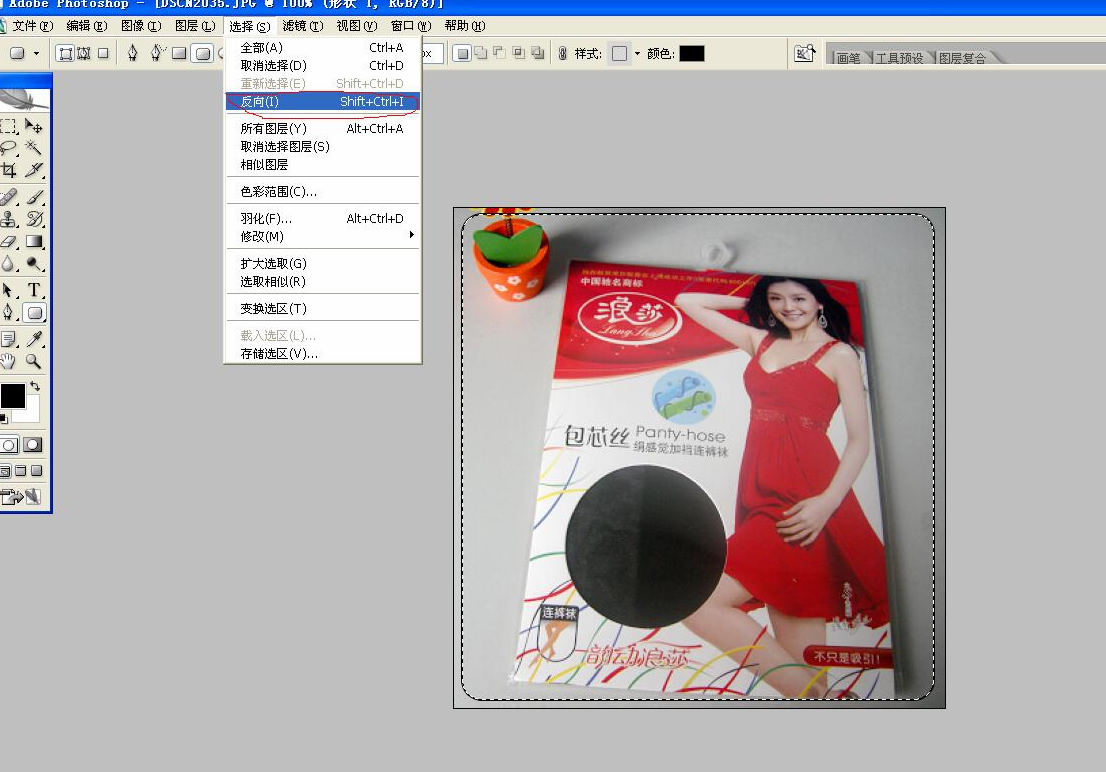The width and height of the screenshot is (1106, 772).
Task: Open the Style picker dropdown arrow
Action: (x=637, y=54)
